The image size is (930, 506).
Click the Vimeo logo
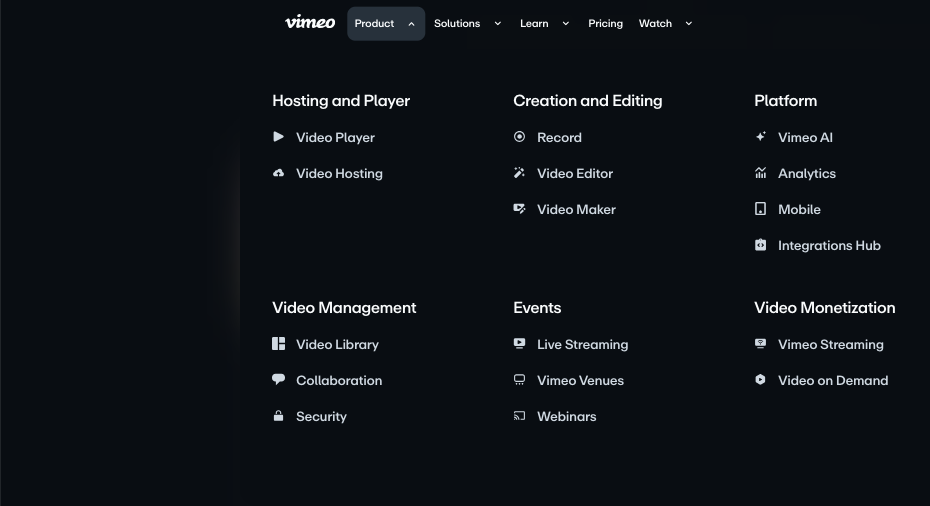click(310, 23)
